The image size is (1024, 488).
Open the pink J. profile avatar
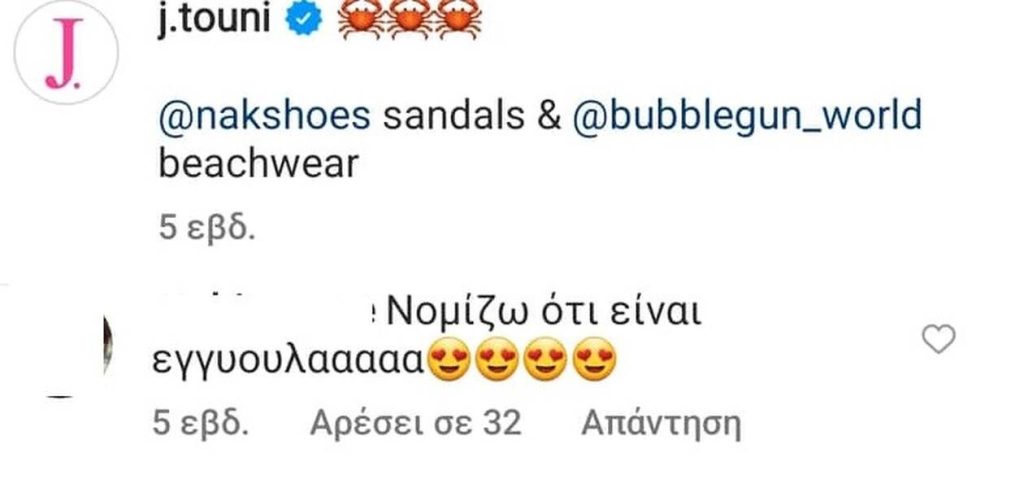(x=65, y=52)
